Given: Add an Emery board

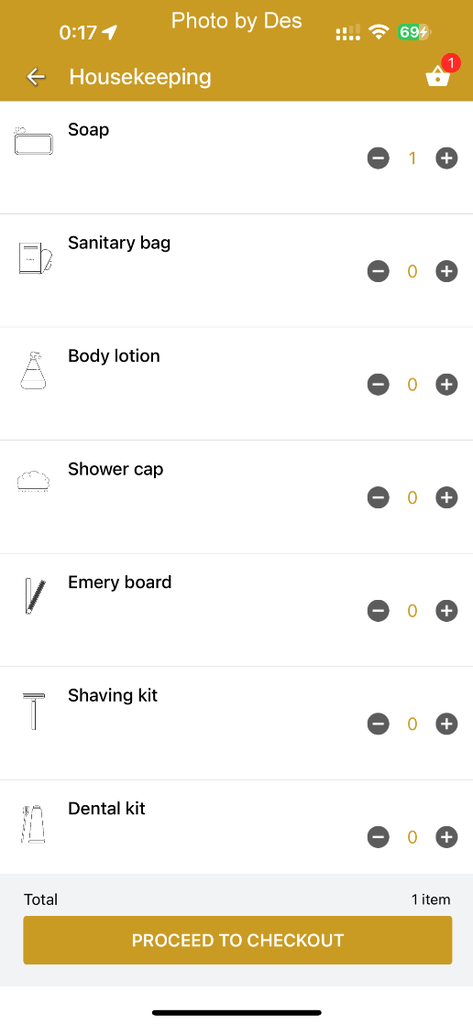Looking at the screenshot, I should 447,611.
